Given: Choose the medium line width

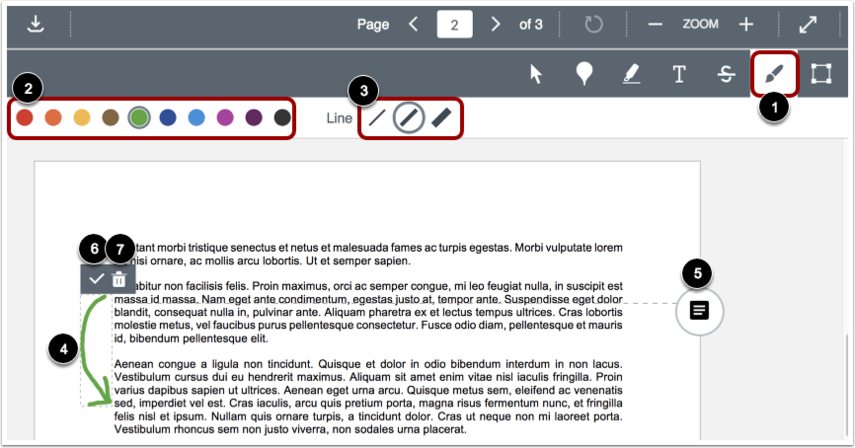Looking at the screenshot, I should [408, 118].
